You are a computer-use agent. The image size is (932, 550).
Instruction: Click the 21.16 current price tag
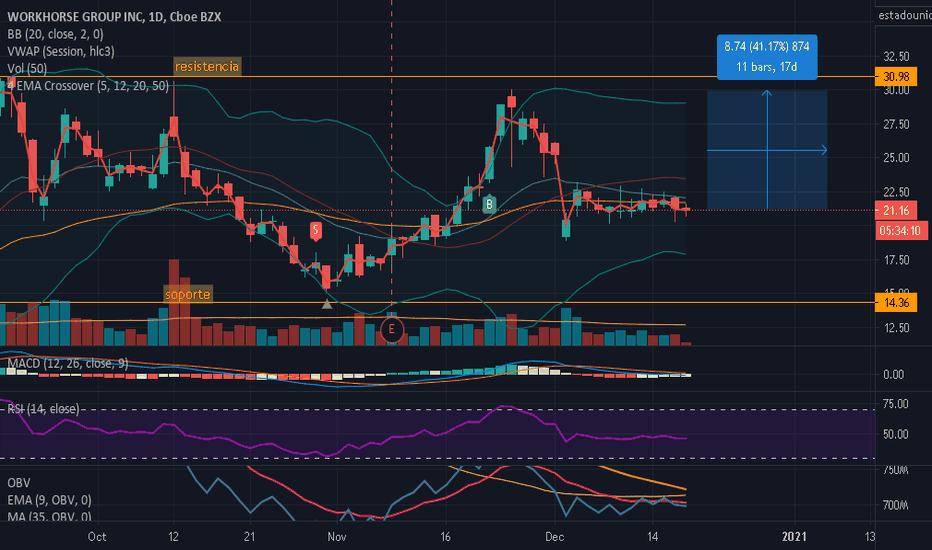(x=896, y=210)
